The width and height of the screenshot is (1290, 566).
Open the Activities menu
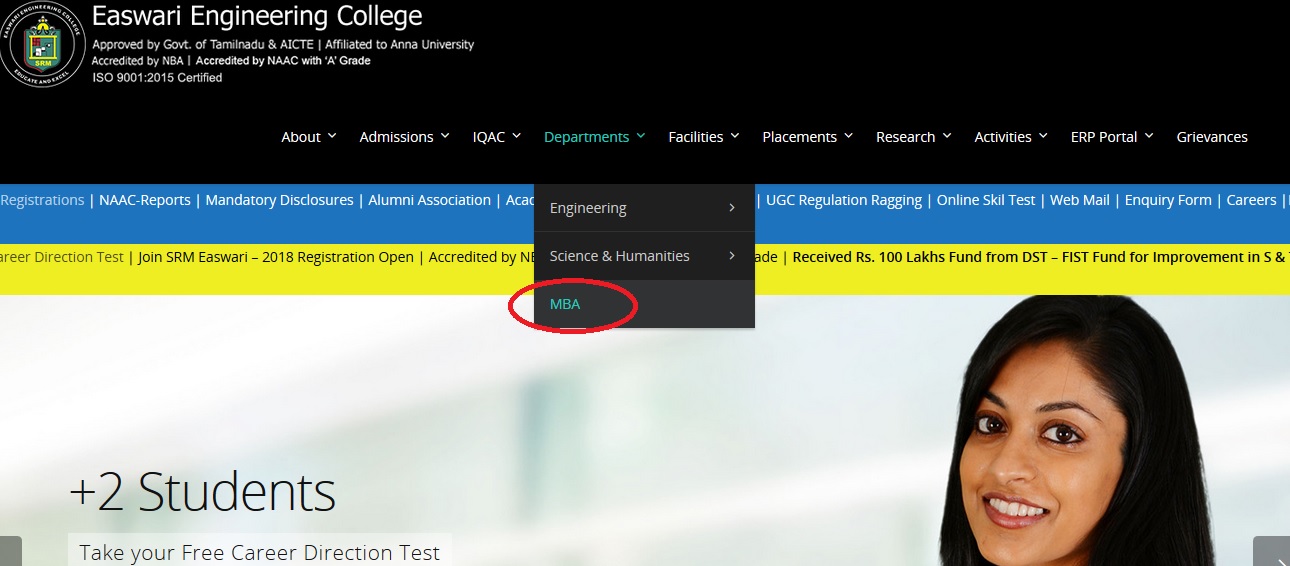[x=1010, y=137]
